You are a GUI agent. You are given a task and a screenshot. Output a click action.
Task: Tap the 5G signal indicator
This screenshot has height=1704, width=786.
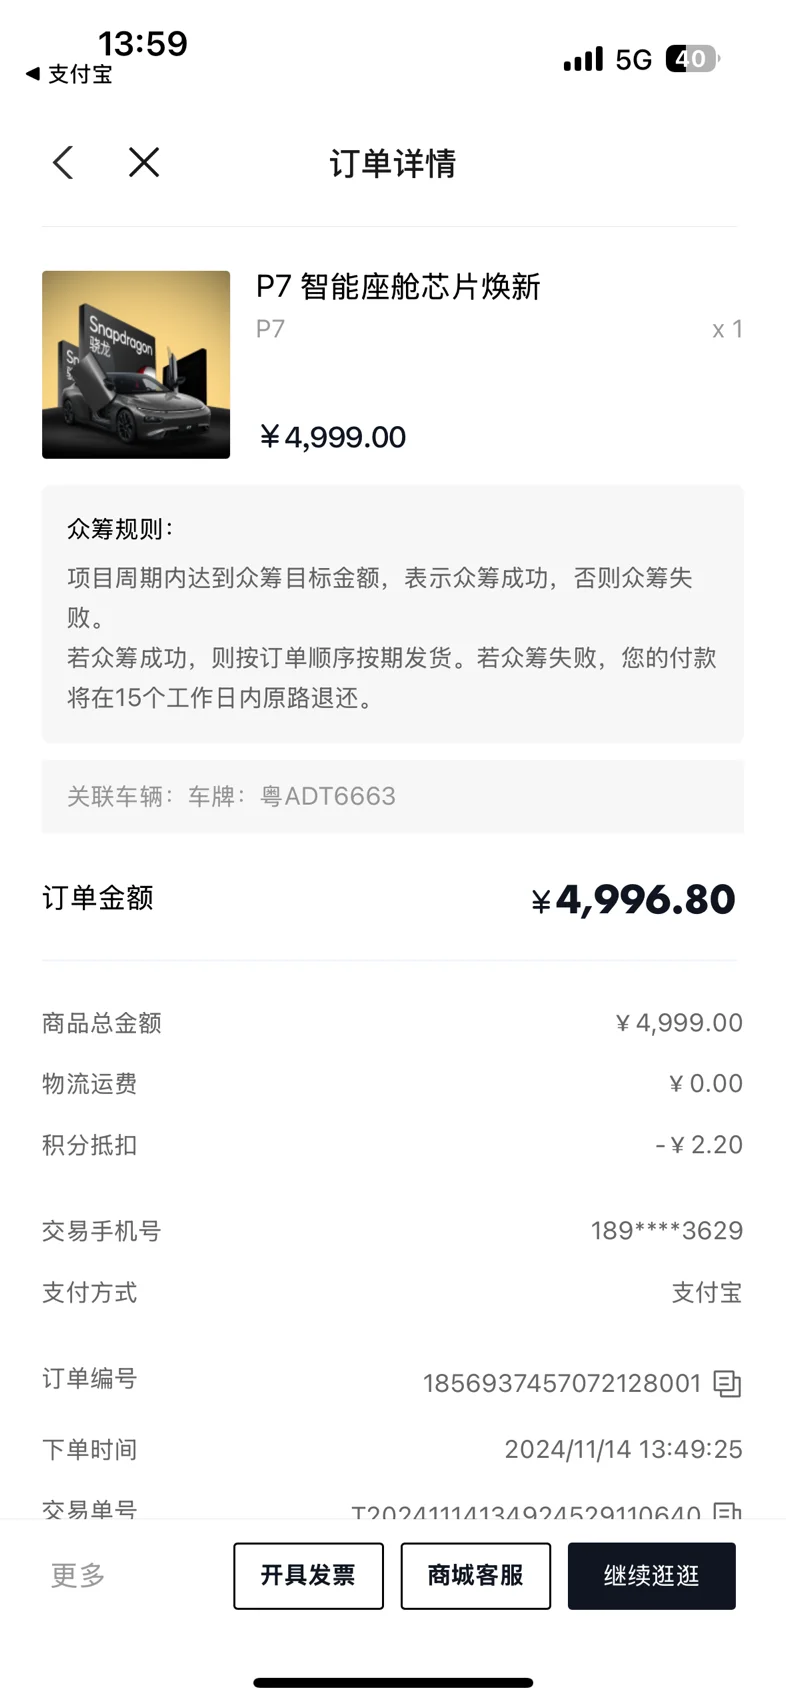point(633,60)
